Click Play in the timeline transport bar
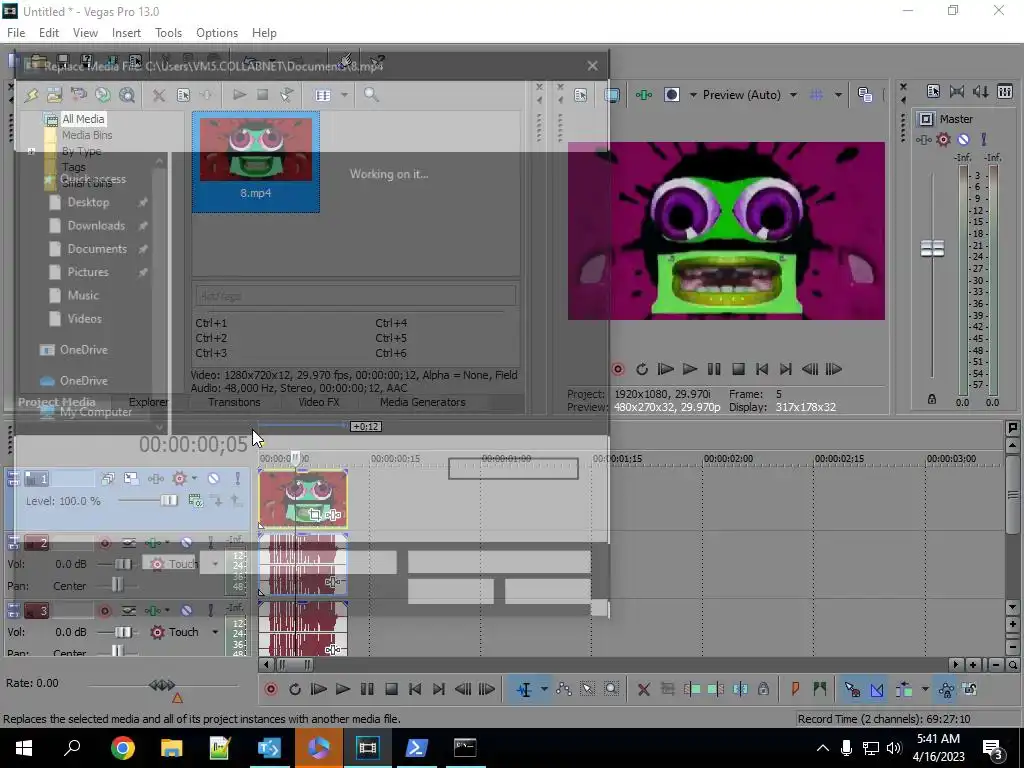1024x768 pixels. coord(342,689)
